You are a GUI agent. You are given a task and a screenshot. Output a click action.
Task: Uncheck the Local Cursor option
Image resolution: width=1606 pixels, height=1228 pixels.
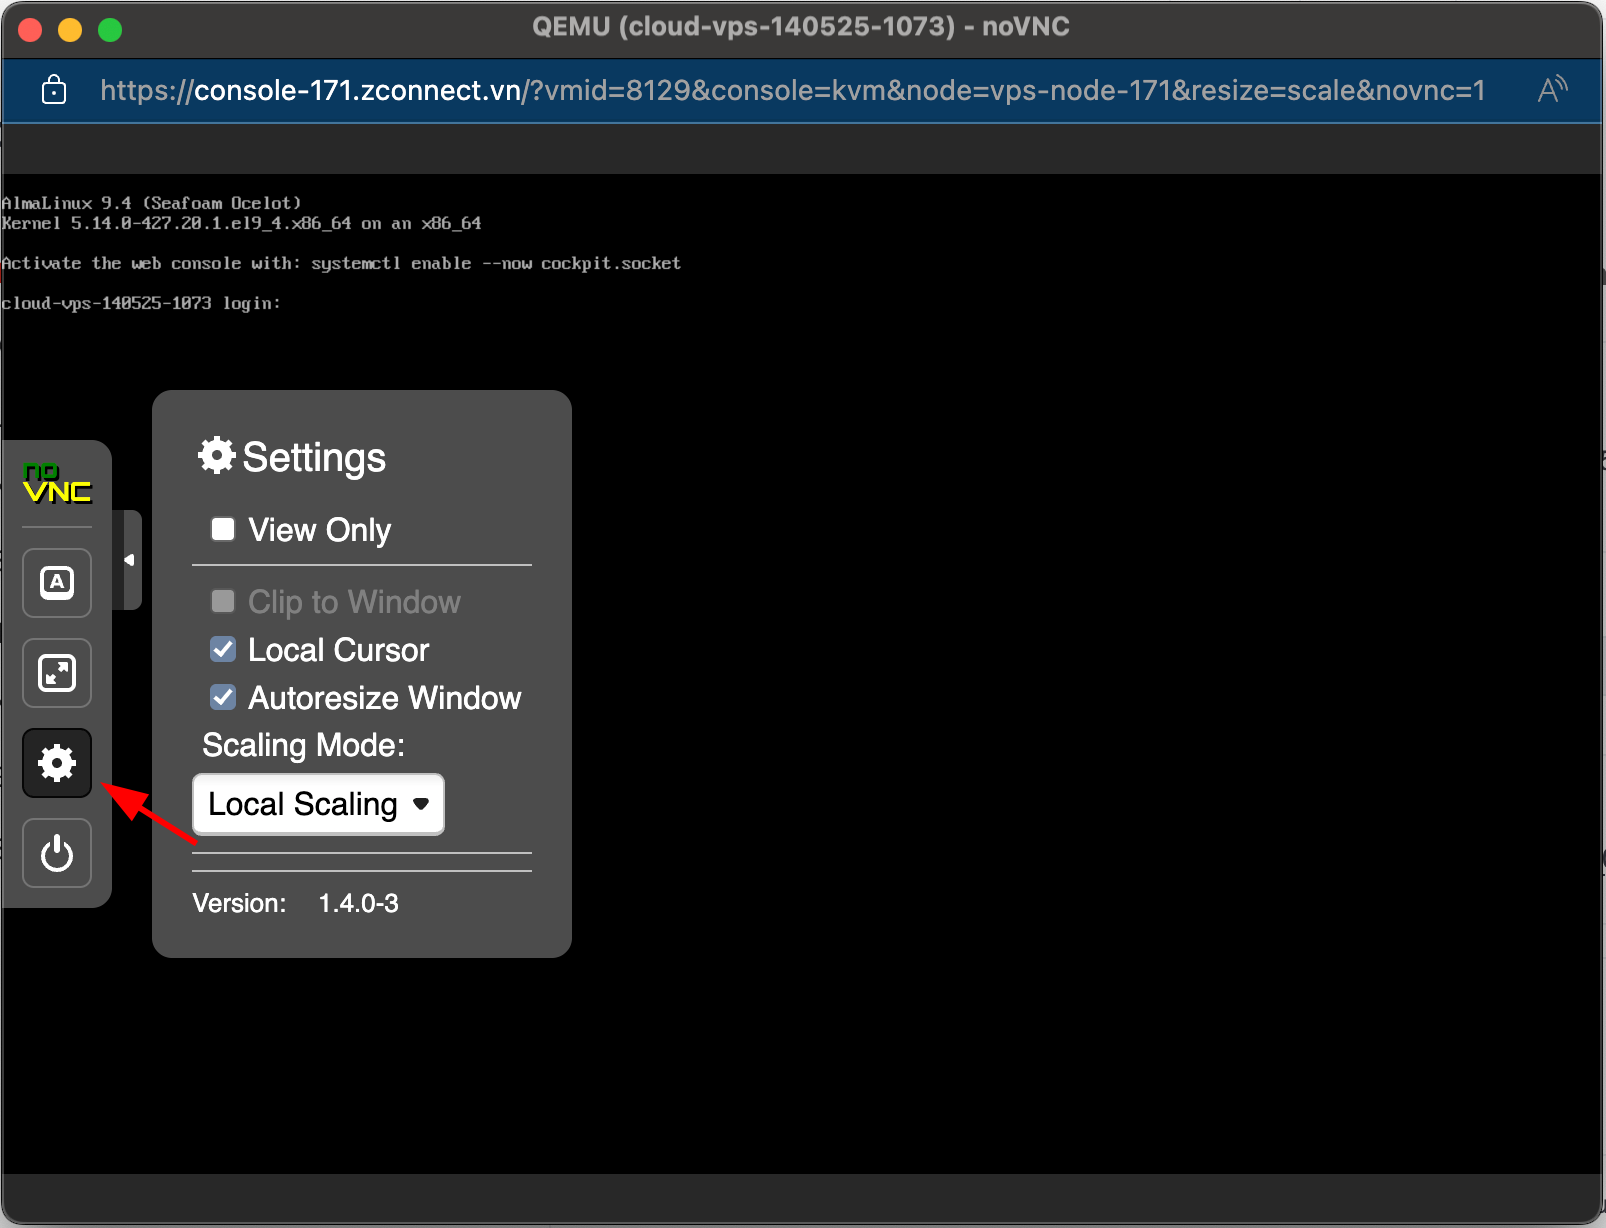(x=223, y=650)
